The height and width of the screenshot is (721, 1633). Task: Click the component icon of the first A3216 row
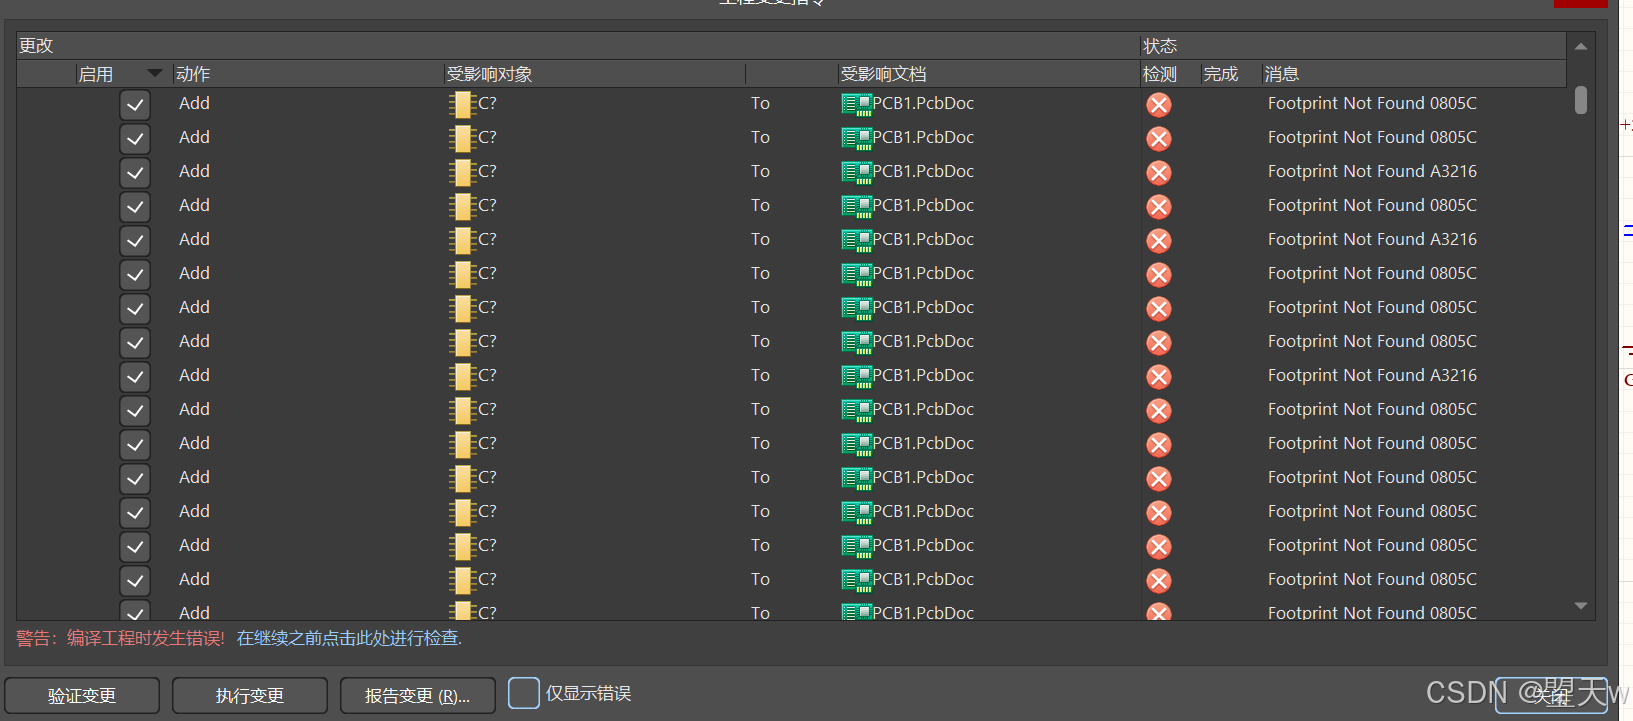[x=462, y=172]
